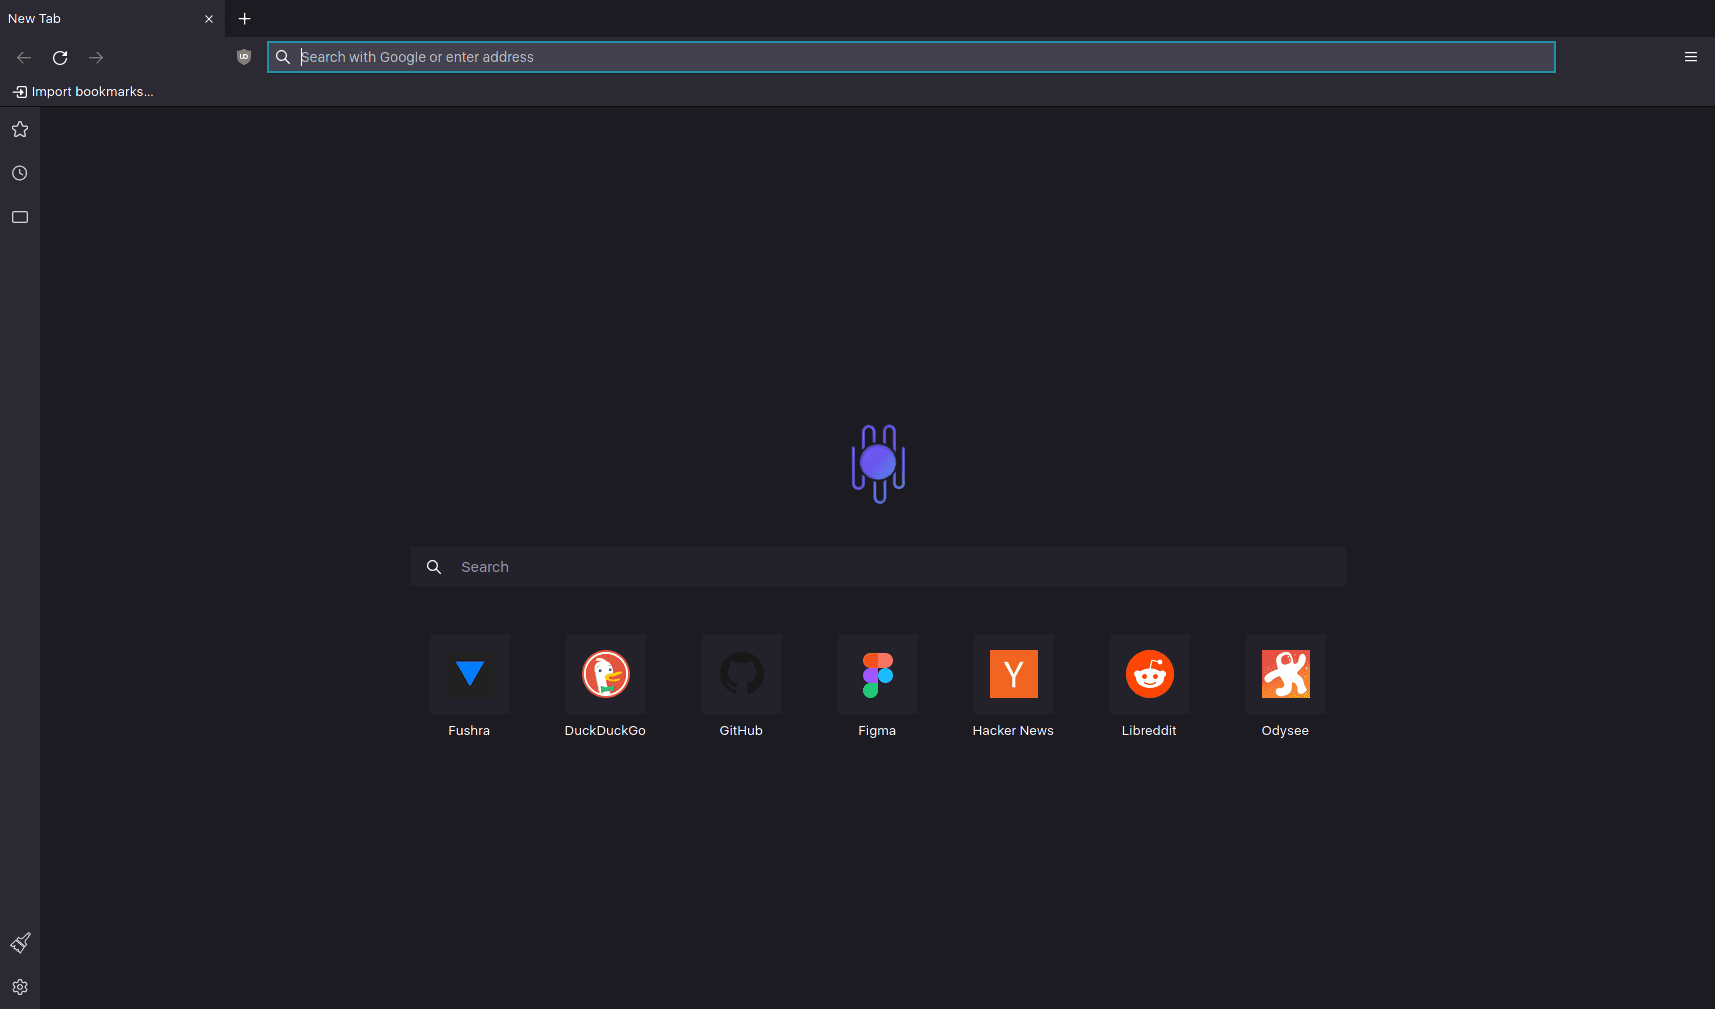Click Import bookmarks link

[84, 92]
